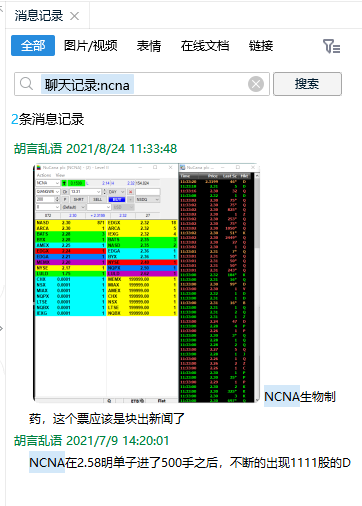Select the 全部 filter tab
The width and height of the screenshot is (362, 506).
(33, 46)
